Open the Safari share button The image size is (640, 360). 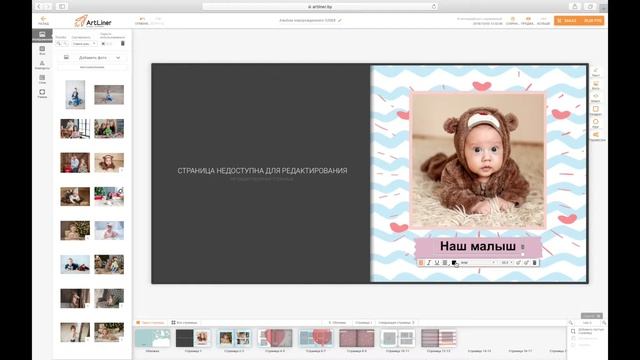[575, 7]
